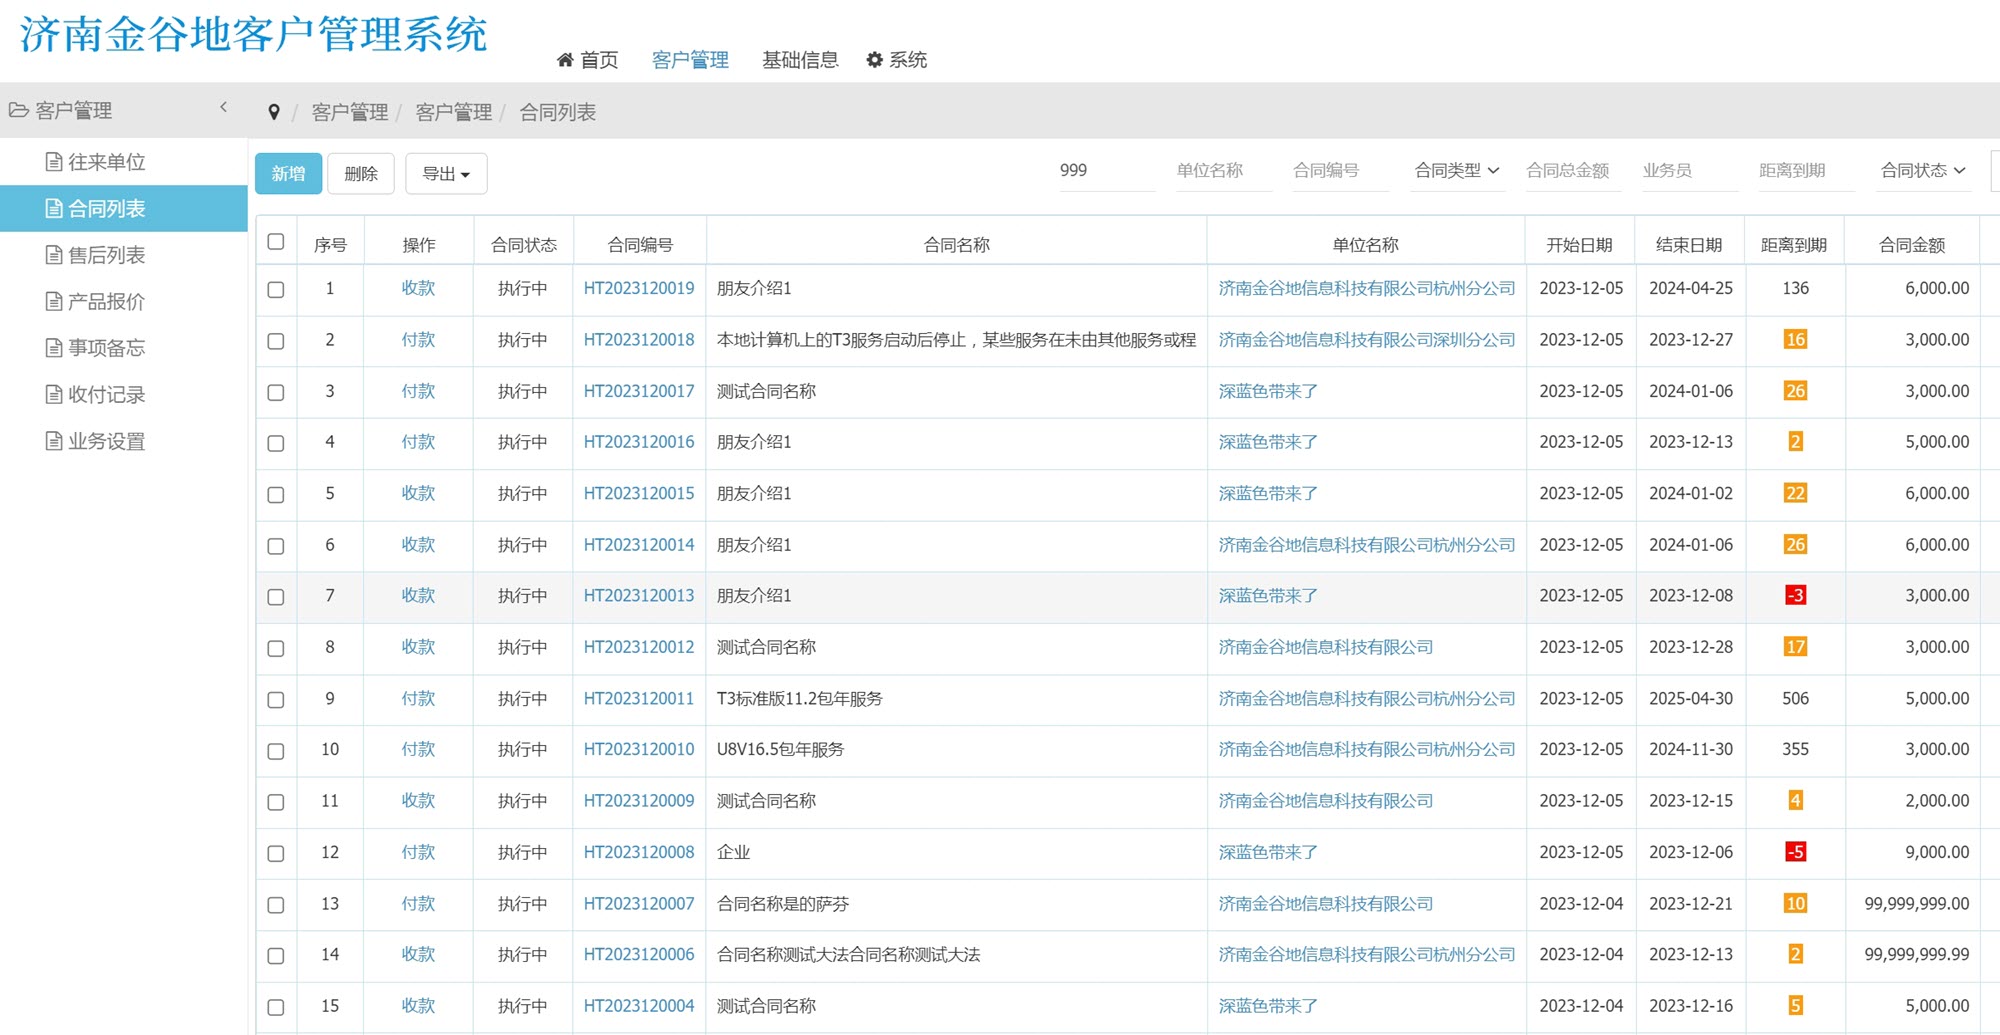The width and height of the screenshot is (2000, 1035).
Task: Click the 新增 button
Action: click(x=288, y=173)
